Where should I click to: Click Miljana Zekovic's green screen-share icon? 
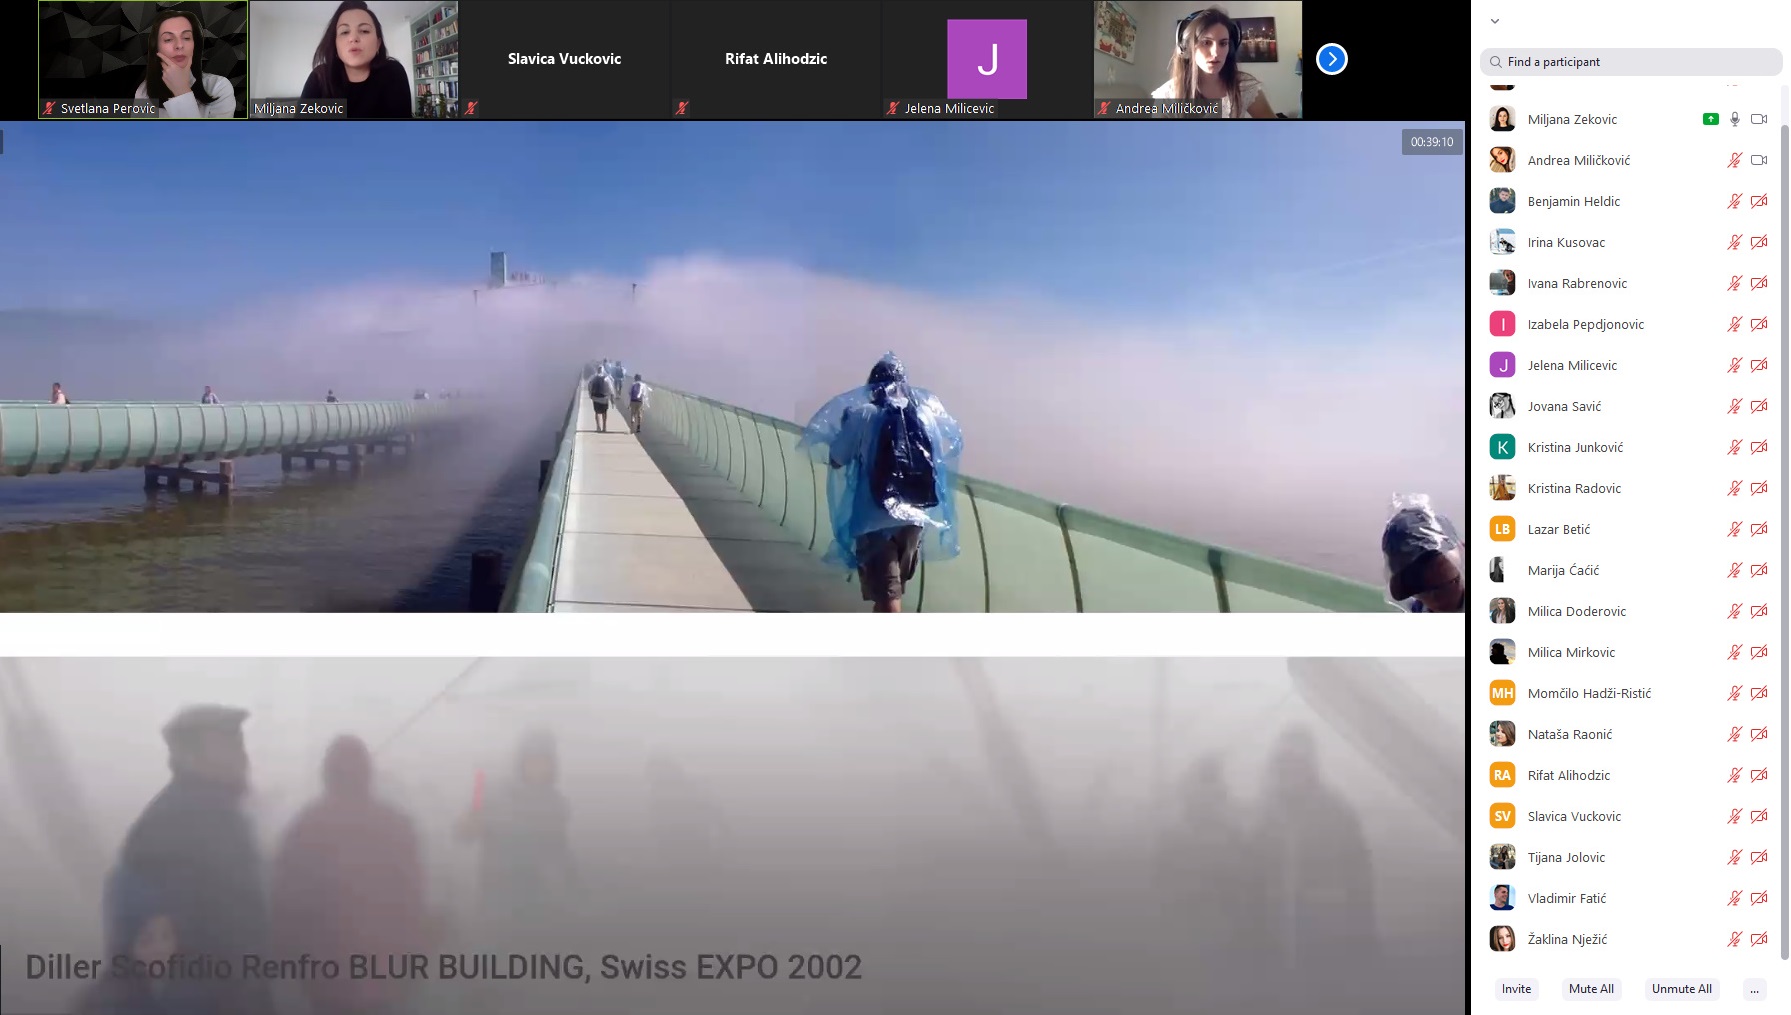click(x=1710, y=119)
